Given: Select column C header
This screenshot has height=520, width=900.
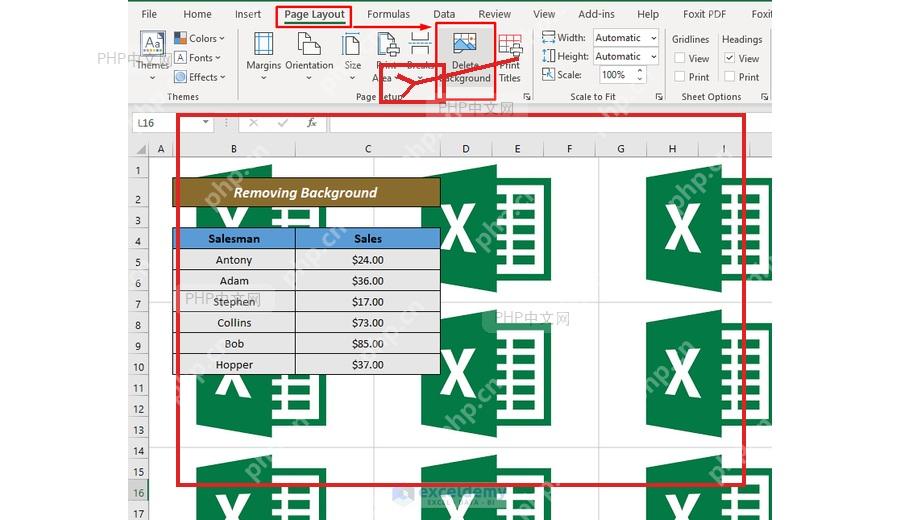Looking at the screenshot, I should pos(368,149).
